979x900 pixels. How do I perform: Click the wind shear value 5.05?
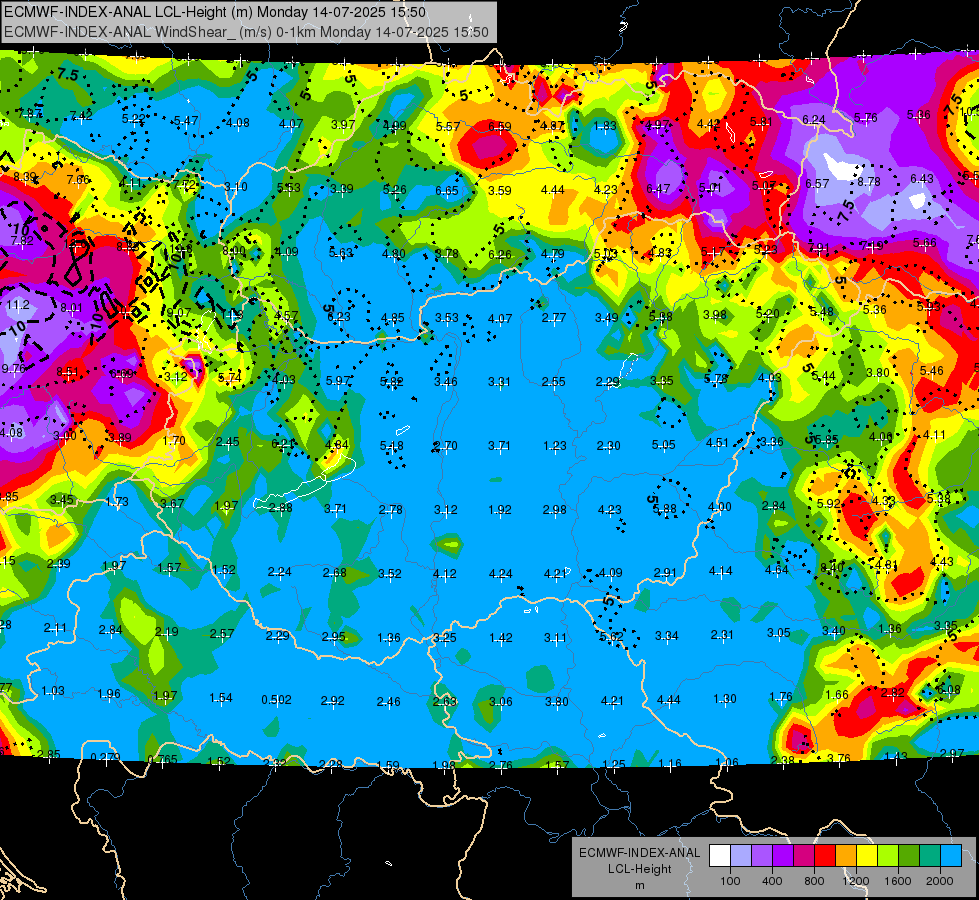tap(664, 444)
